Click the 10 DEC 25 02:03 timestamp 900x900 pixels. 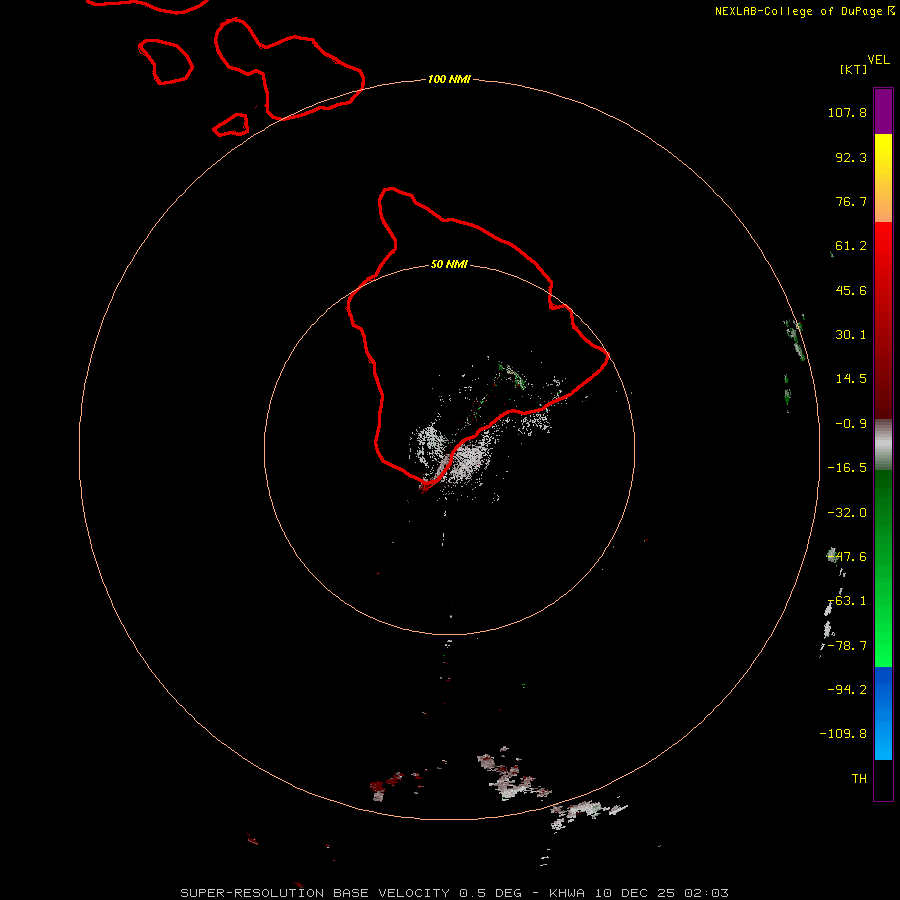(x=662, y=893)
